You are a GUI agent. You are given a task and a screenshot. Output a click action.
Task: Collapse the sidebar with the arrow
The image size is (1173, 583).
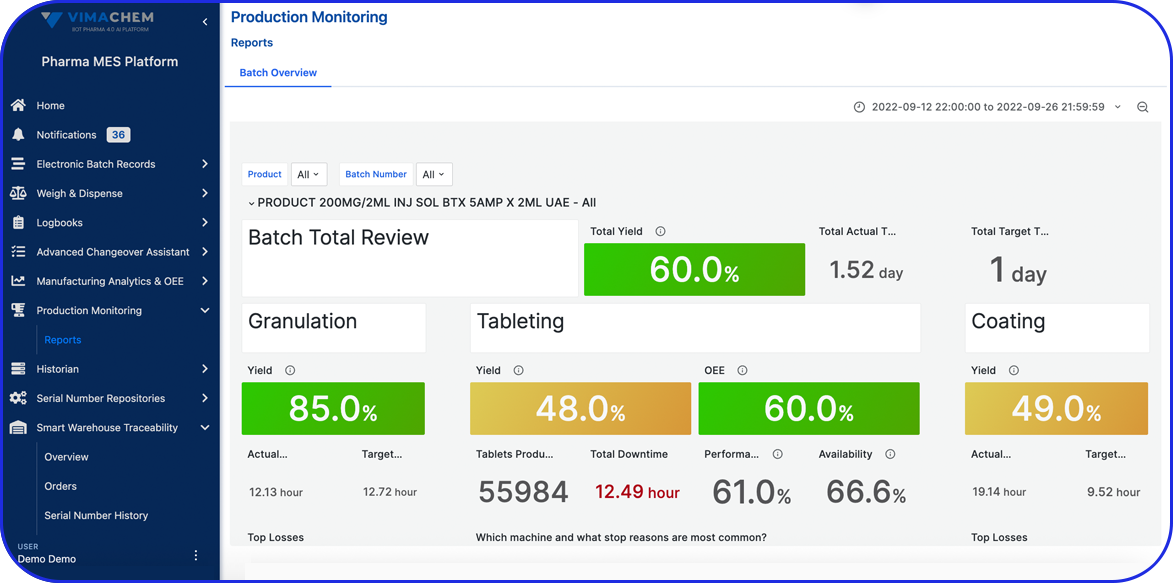tap(205, 22)
